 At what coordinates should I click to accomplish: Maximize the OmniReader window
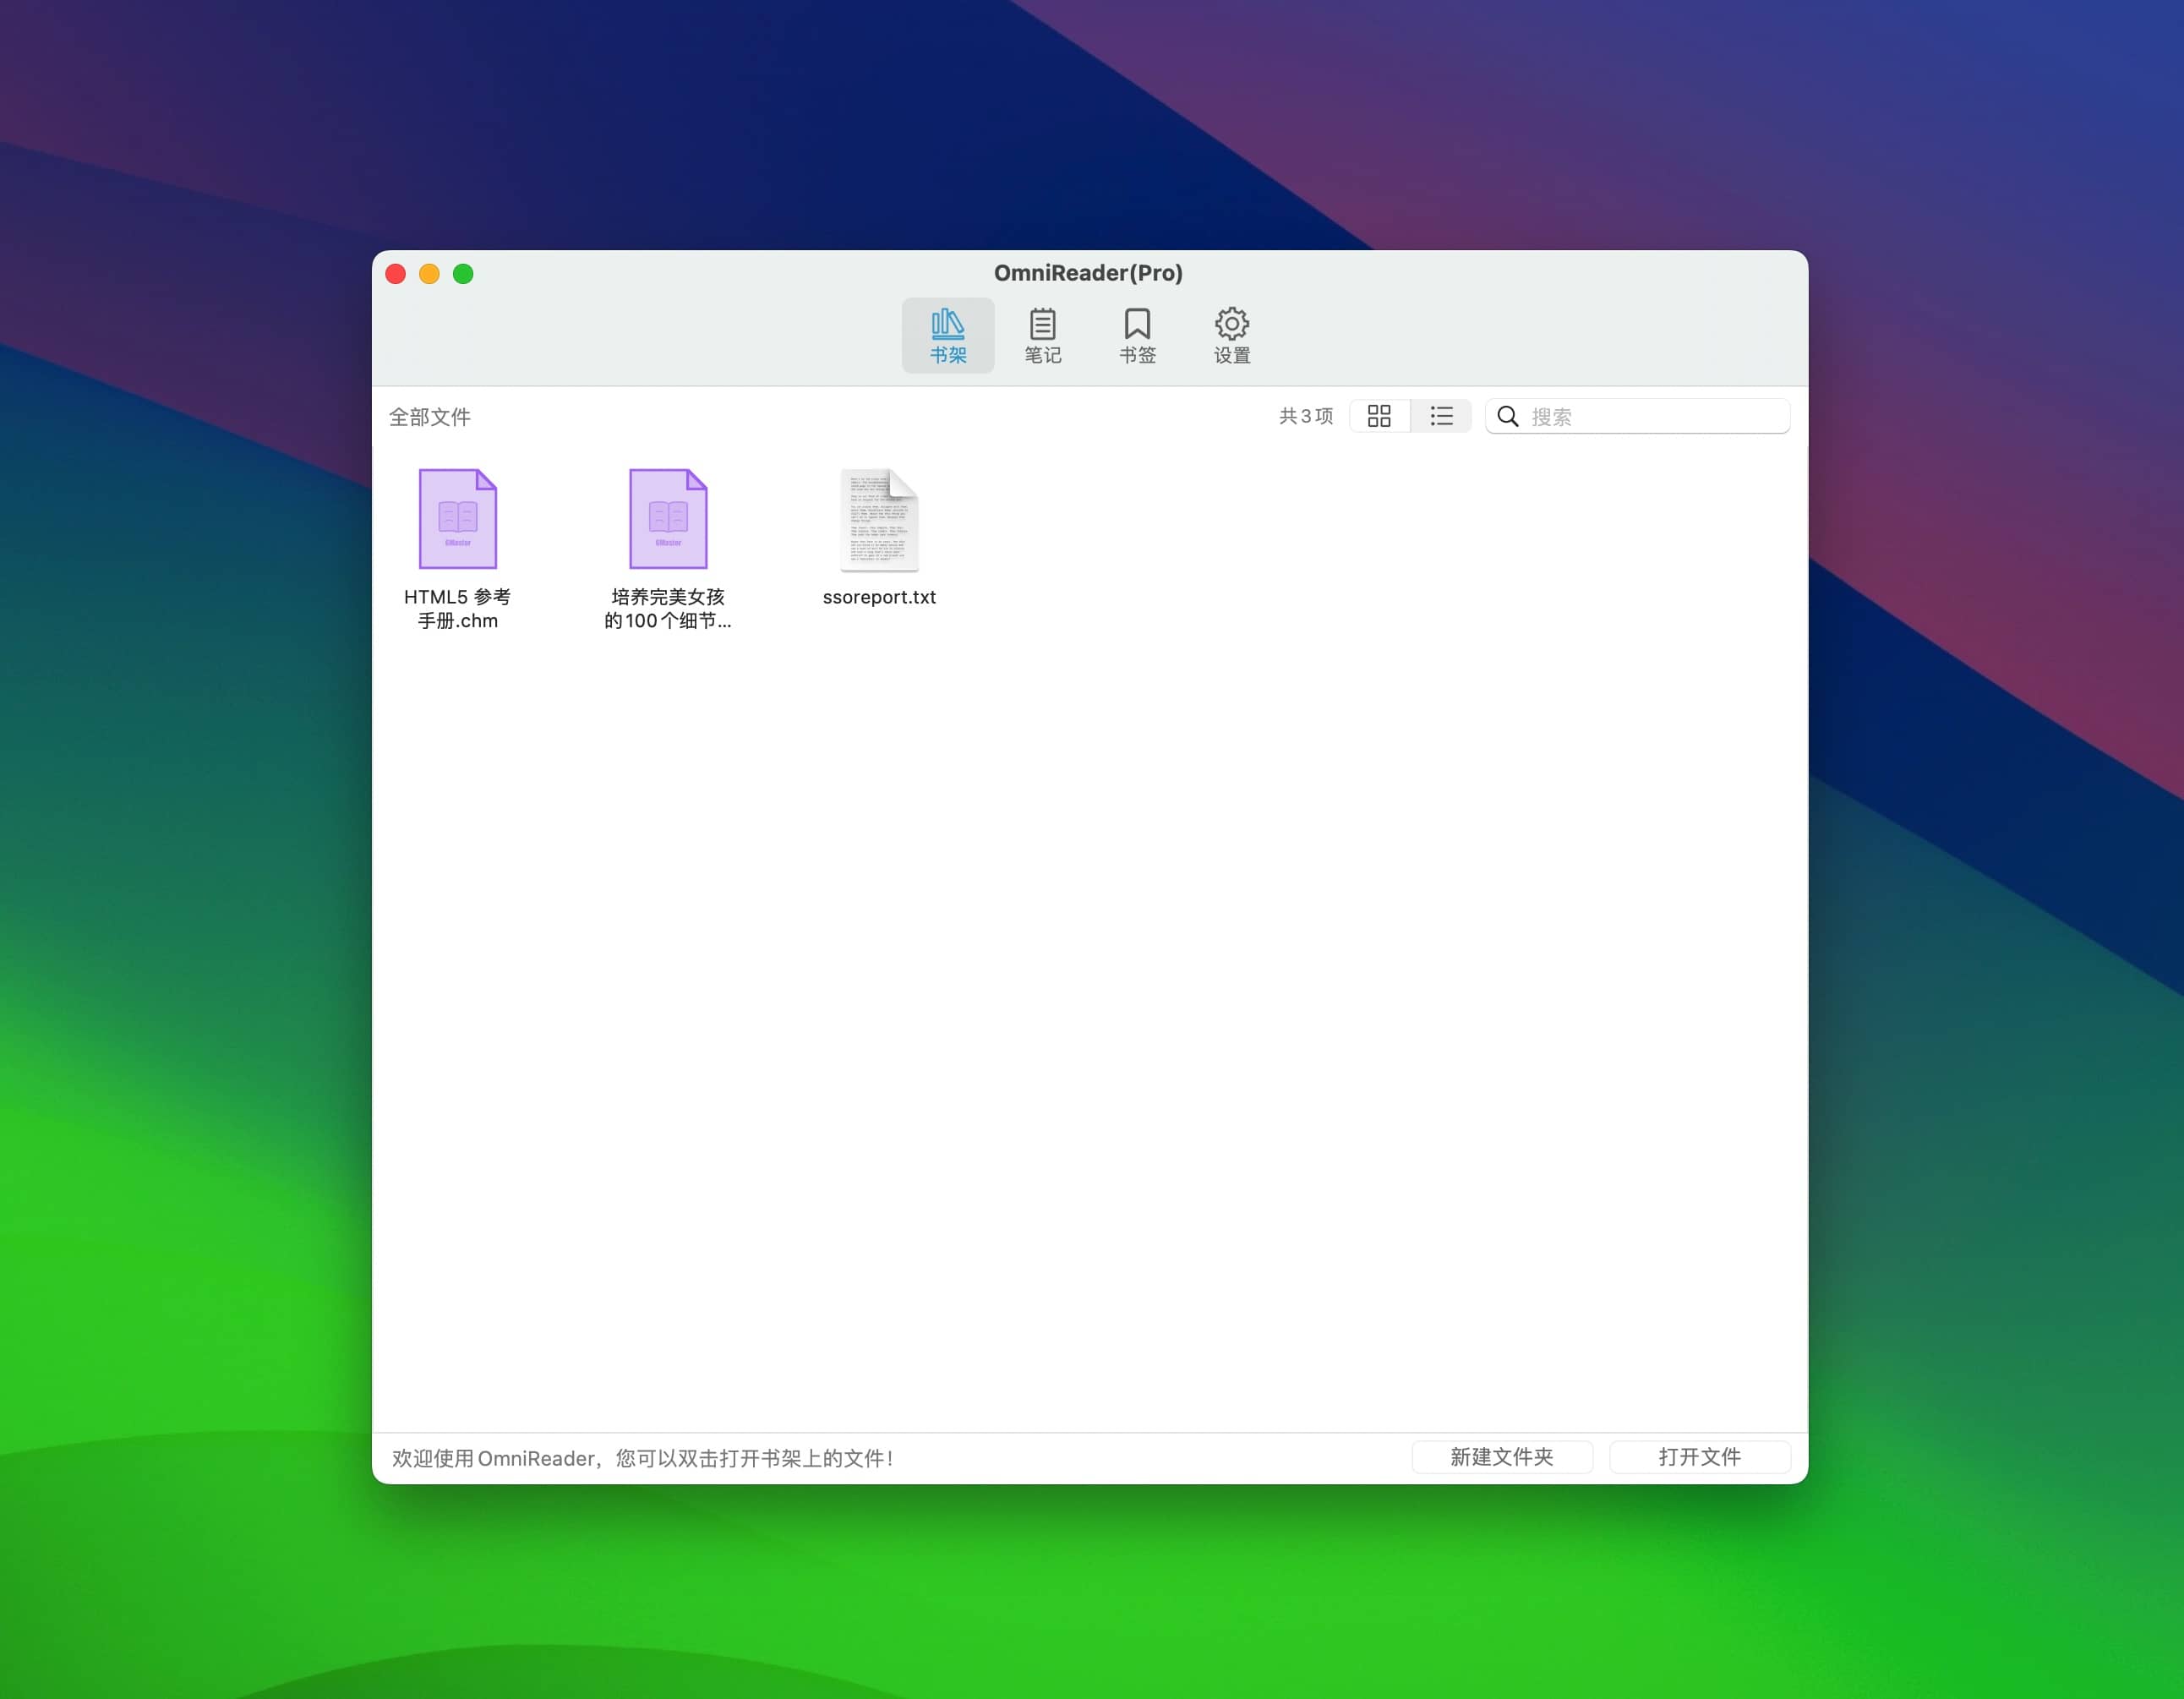[x=463, y=274]
